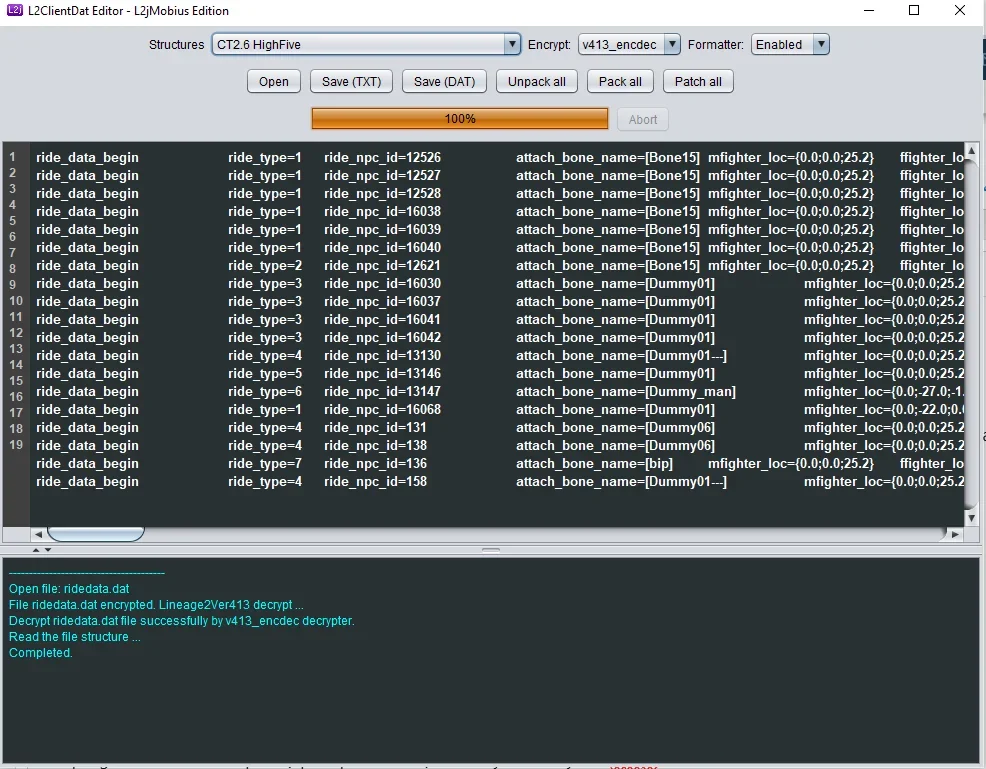Run Unpack all
986x769 pixels.
pos(536,82)
